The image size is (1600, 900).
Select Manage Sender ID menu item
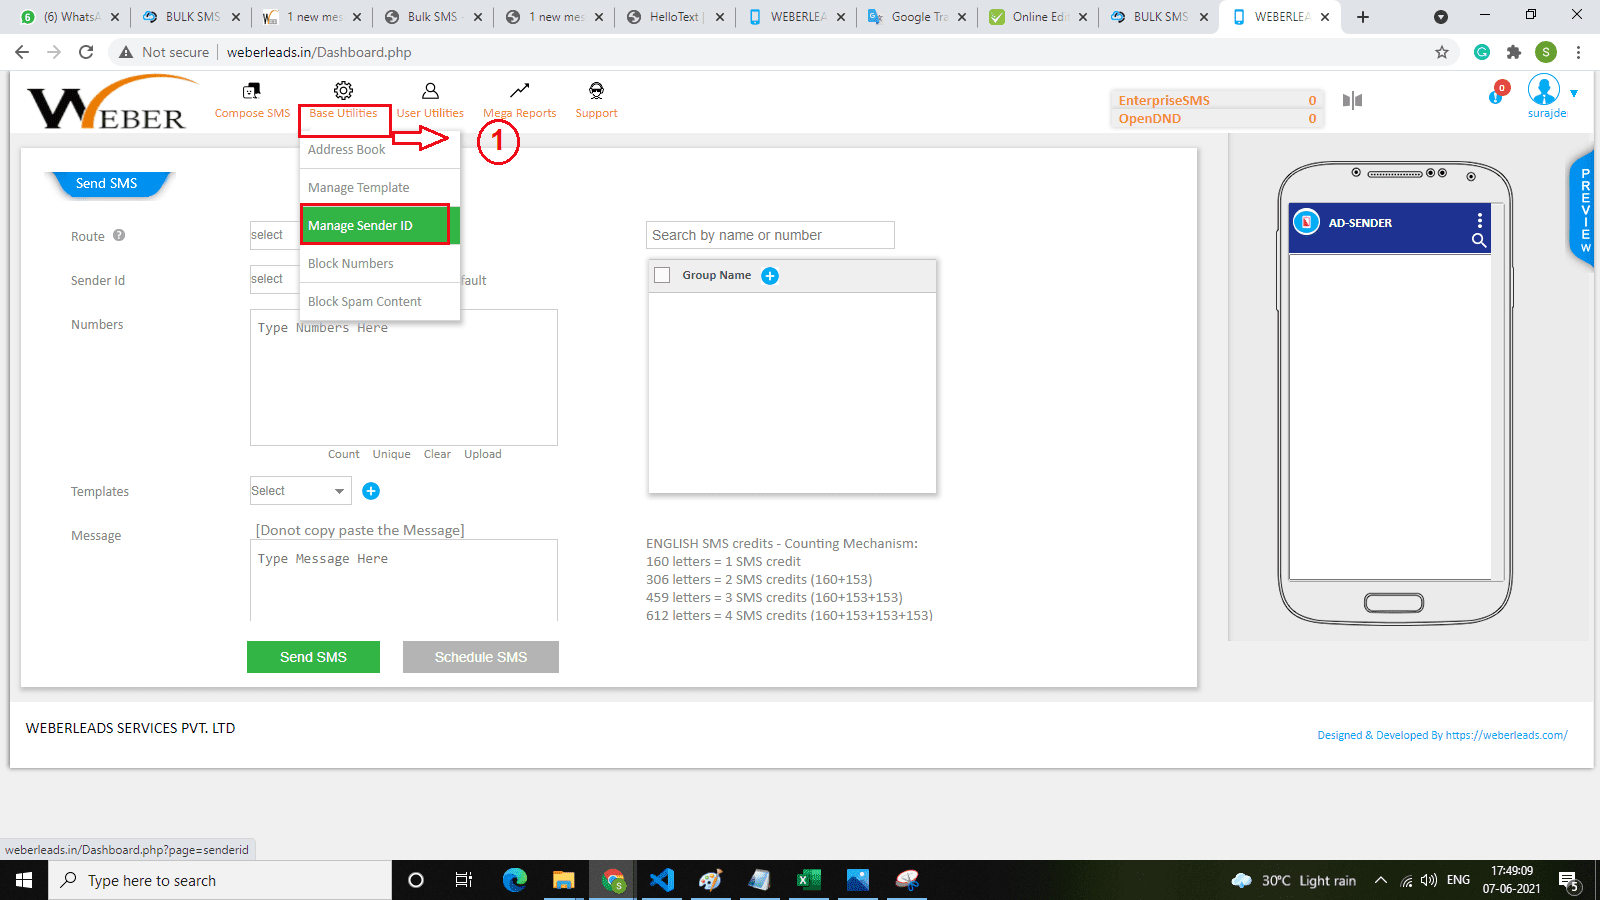(x=375, y=226)
